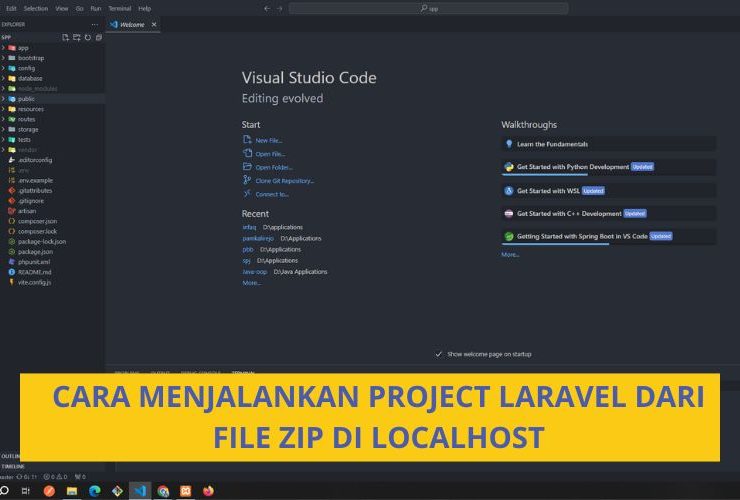Screen dimensions: 740x500
Task: Click the New Folder icon in Explorer header
Action: [x=76, y=37]
